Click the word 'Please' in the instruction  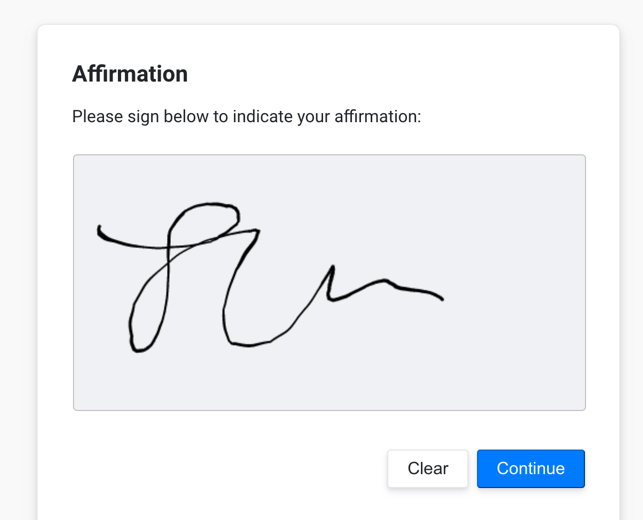coord(98,116)
